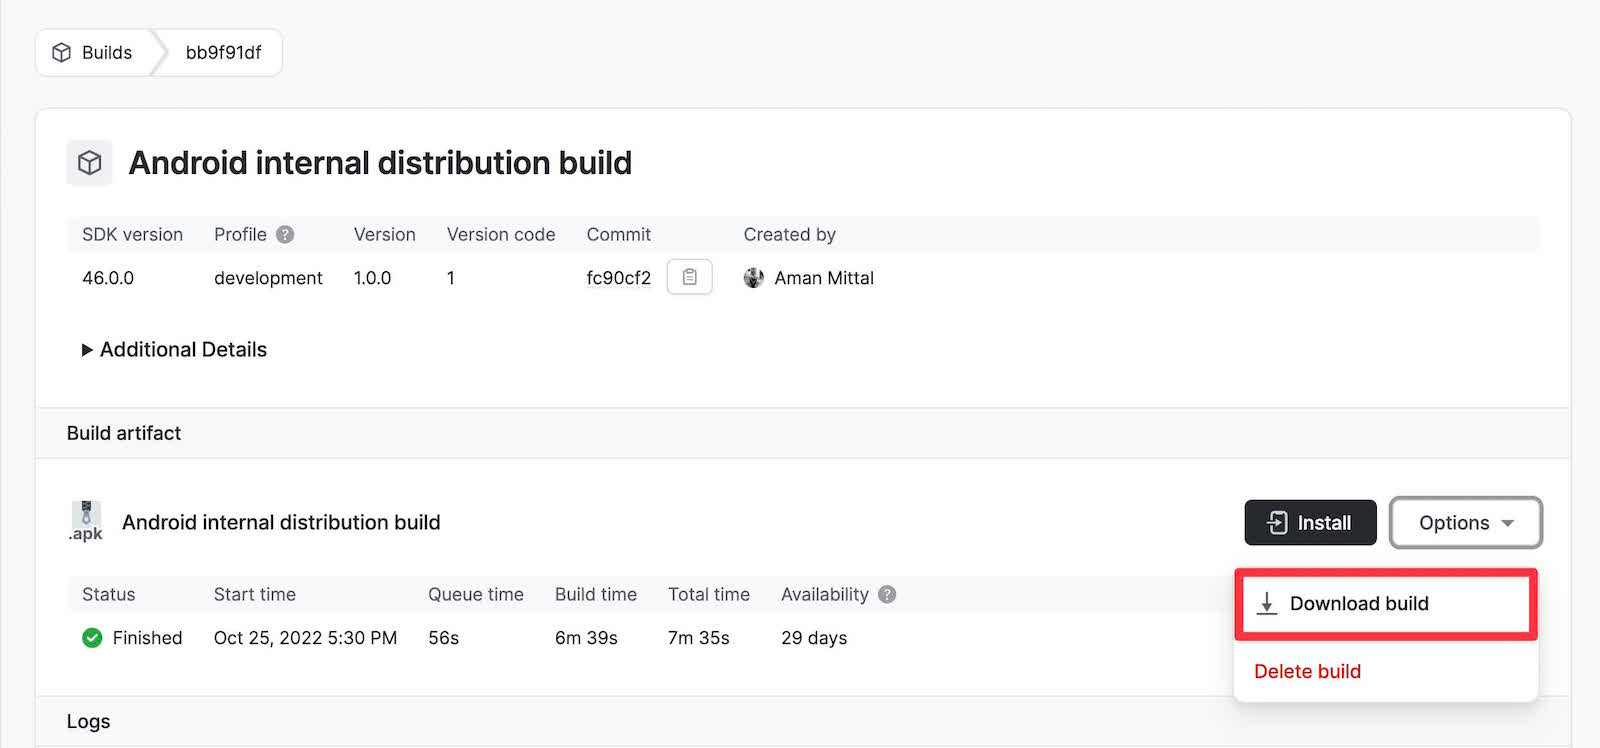The height and width of the screenshot is (748, 1600).
Task: Click Aman Mittal's avatar image
Action: pyautogui.click(x=754, y=278)
